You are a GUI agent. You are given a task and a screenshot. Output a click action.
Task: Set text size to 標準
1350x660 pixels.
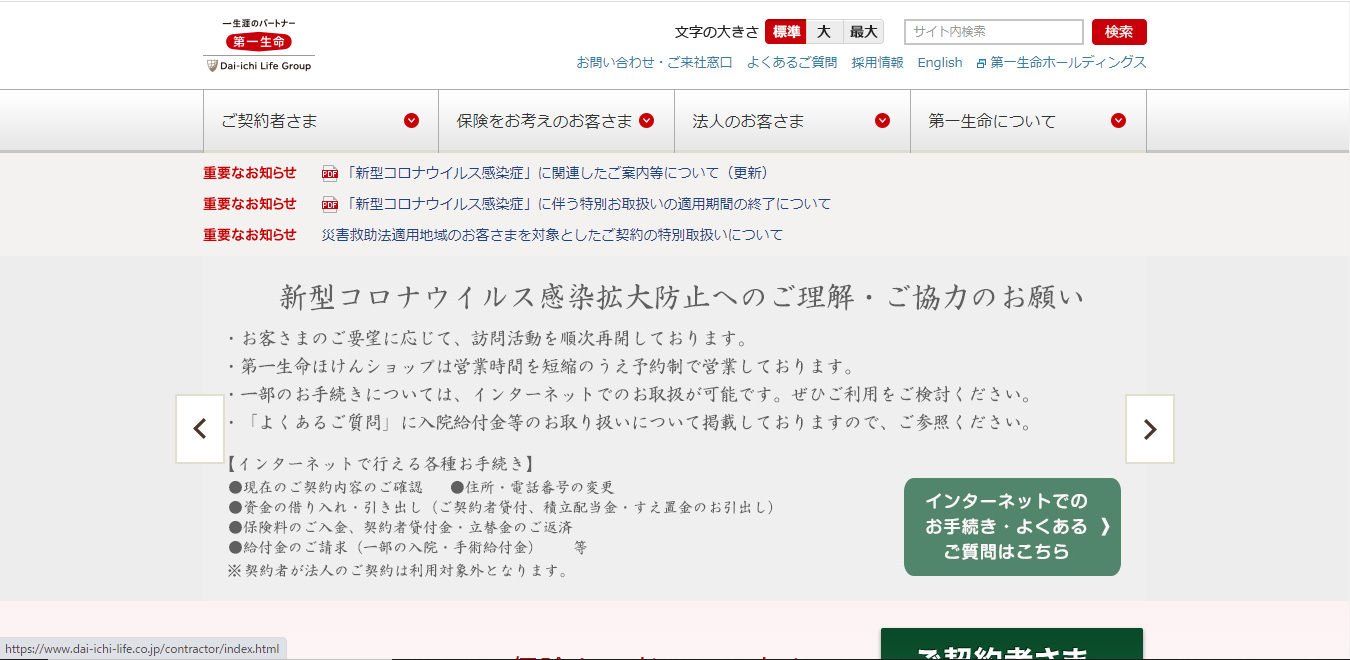click(786, 32)
